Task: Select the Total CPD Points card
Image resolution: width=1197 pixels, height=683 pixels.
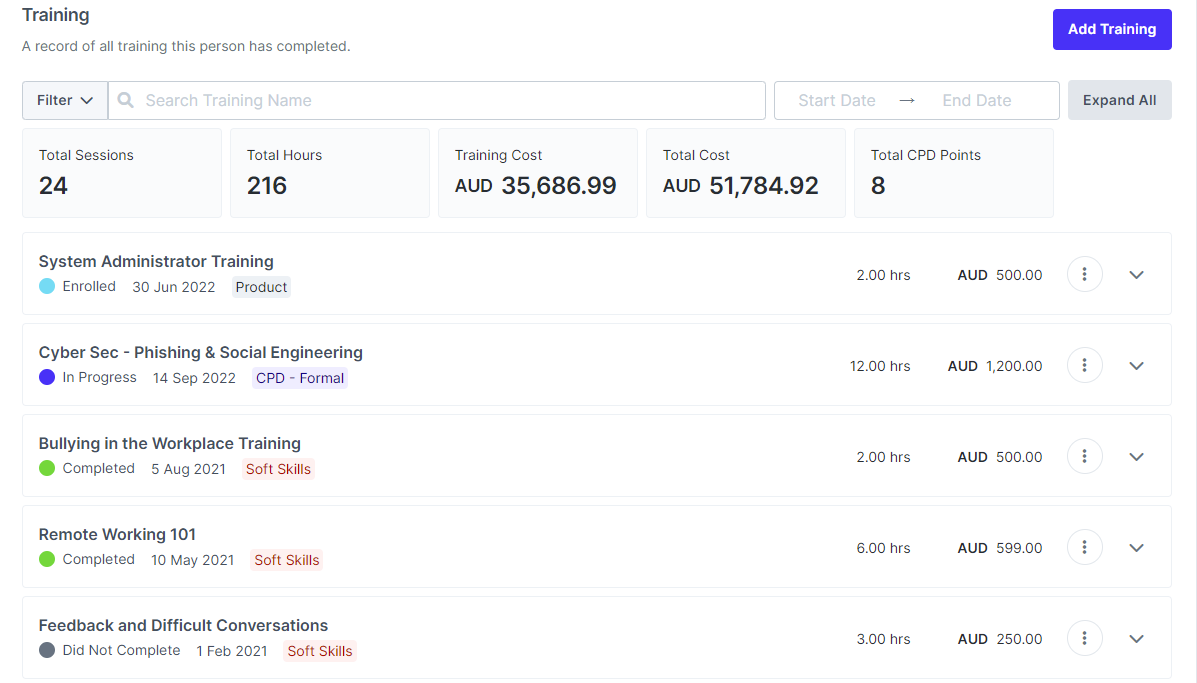Action: (953, 172)
